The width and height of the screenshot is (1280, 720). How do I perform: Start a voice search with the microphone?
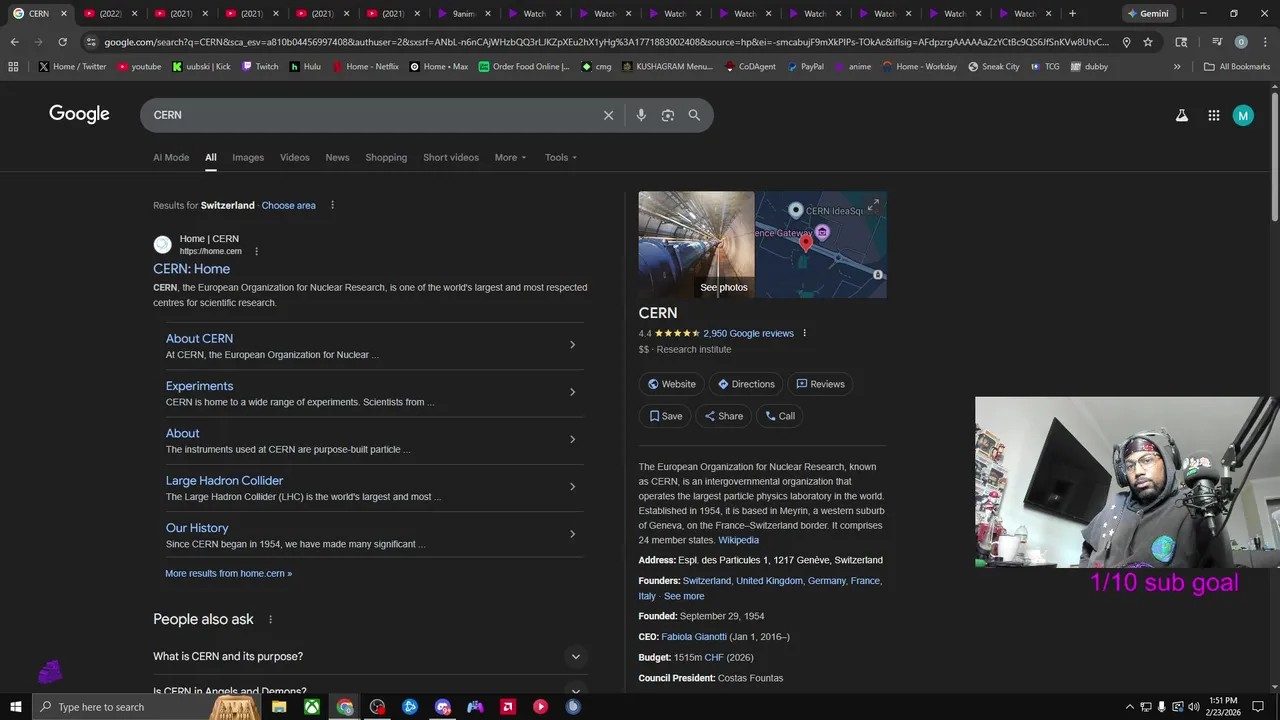point(641,115)
